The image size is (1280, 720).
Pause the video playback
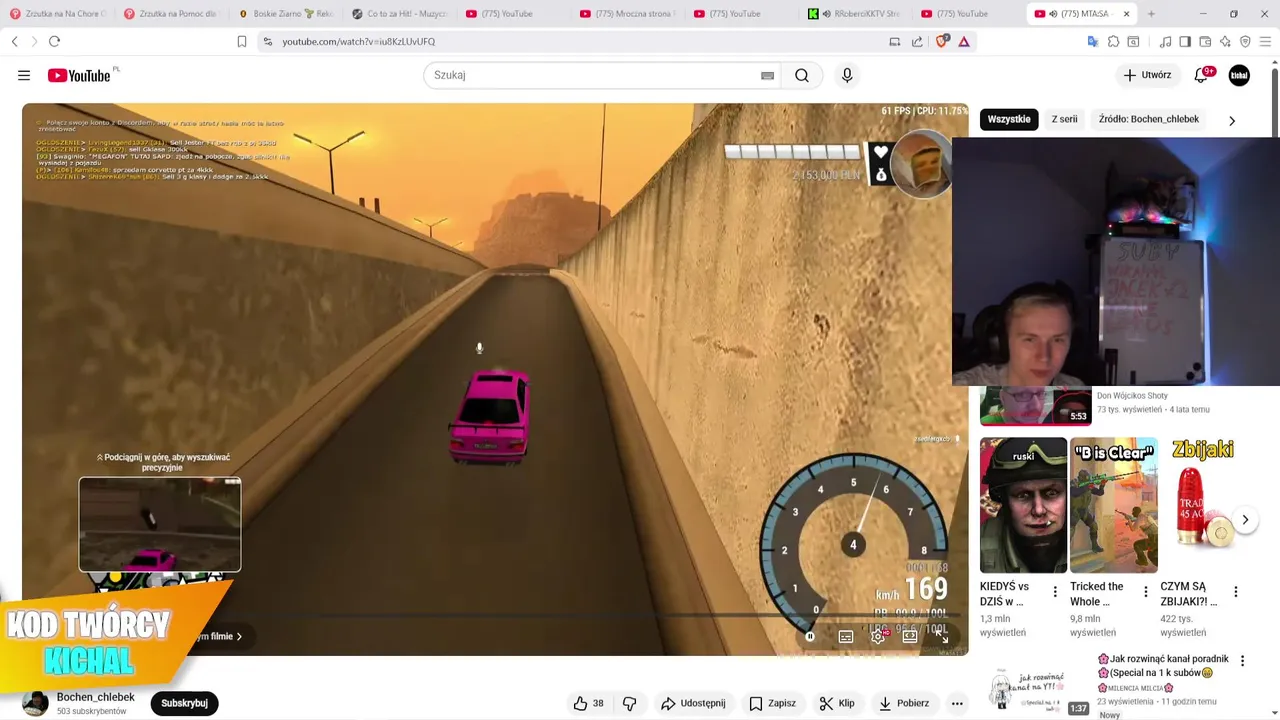[810, 636]
